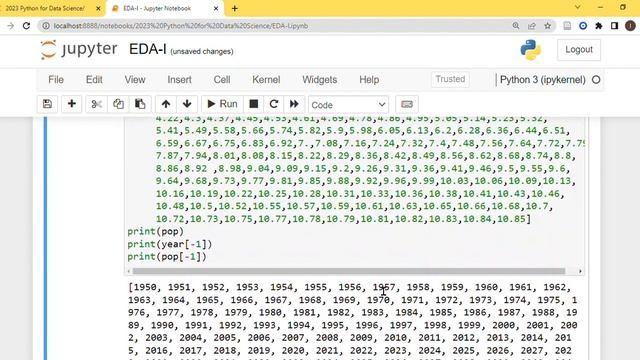640x360 pixels.
Task: Click the browser address bar URL
Action: [181, 26]
